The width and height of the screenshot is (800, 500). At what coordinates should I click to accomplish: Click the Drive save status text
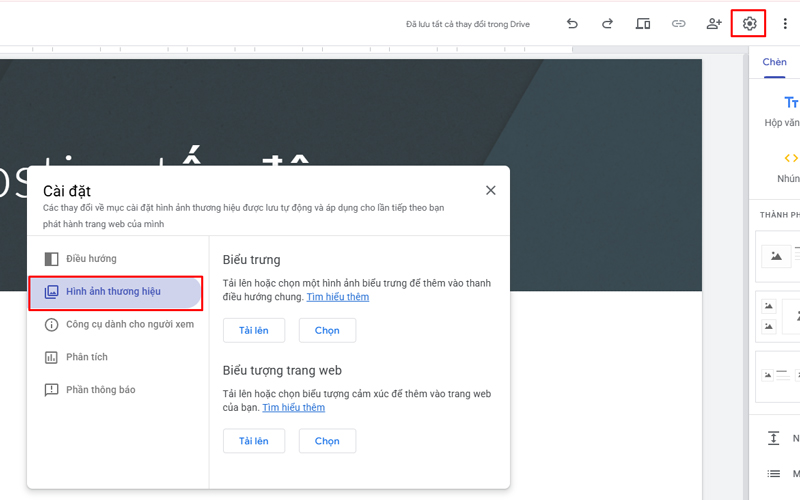[x=468, y=24]
